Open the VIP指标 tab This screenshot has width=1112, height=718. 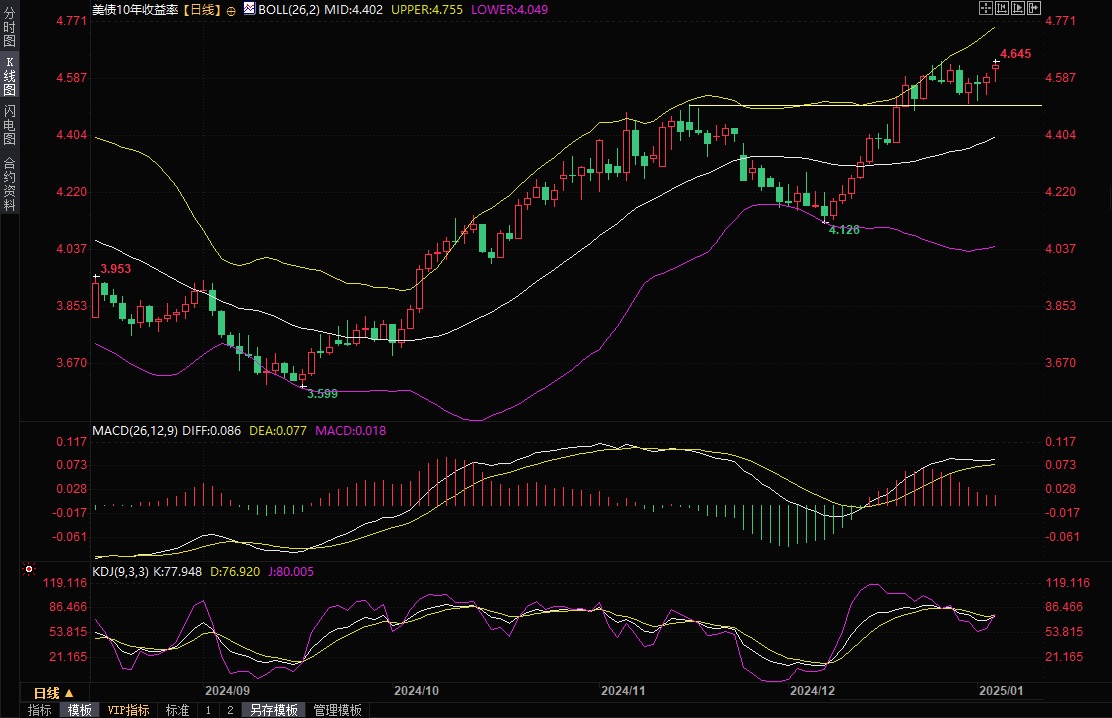coord(129,710)
